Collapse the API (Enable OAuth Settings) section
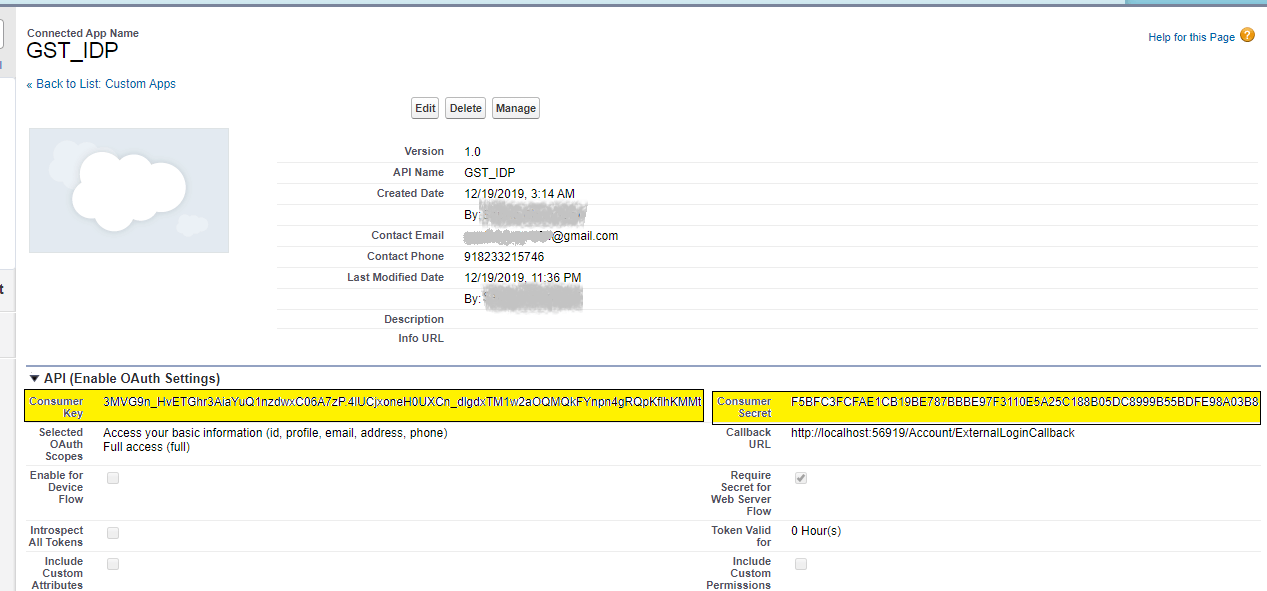This screenshot has width=1267, height=591. click(x=35, y=378)
